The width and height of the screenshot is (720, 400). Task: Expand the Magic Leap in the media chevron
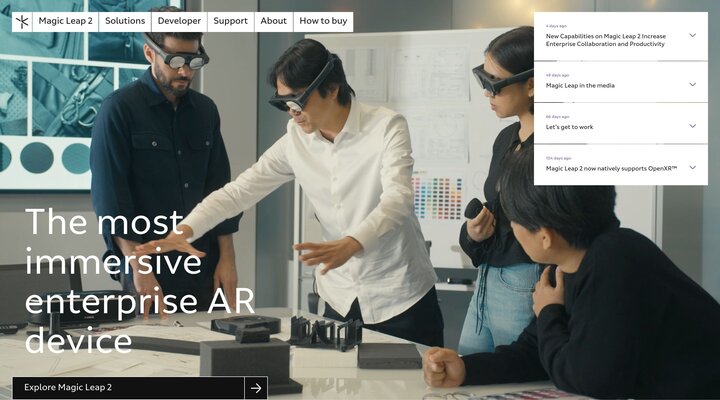[x=692, y=84]
